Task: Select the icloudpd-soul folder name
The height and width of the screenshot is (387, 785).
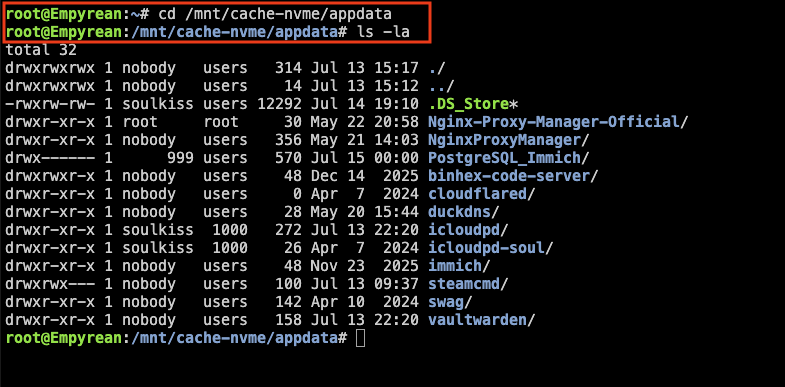Action: tap(486, 248)
